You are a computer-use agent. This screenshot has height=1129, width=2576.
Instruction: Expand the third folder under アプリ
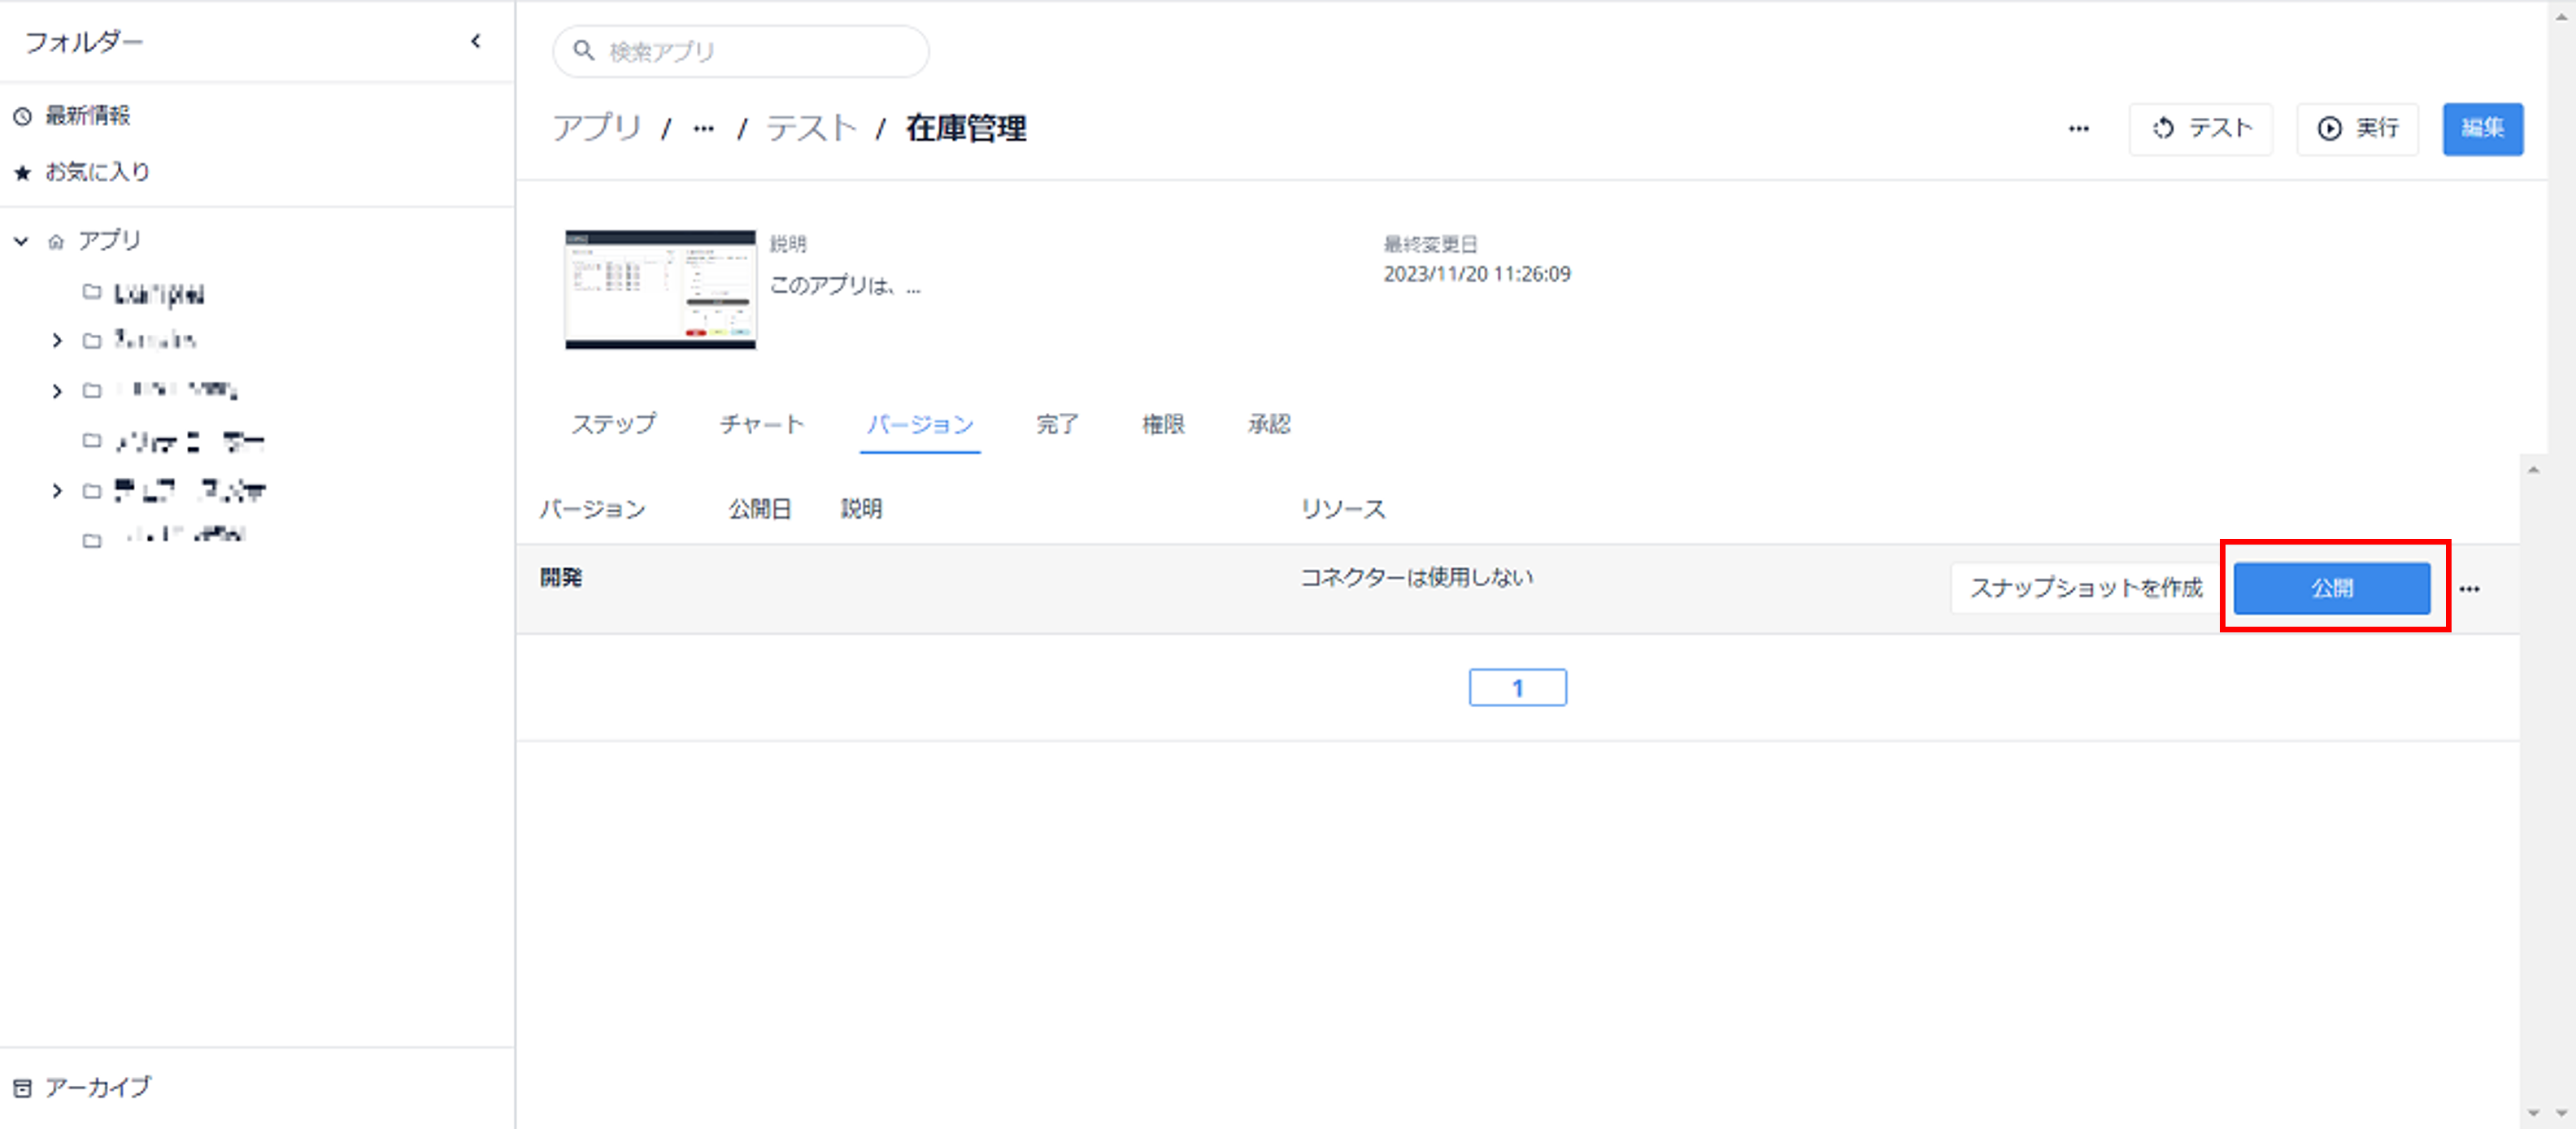[57, 391]
